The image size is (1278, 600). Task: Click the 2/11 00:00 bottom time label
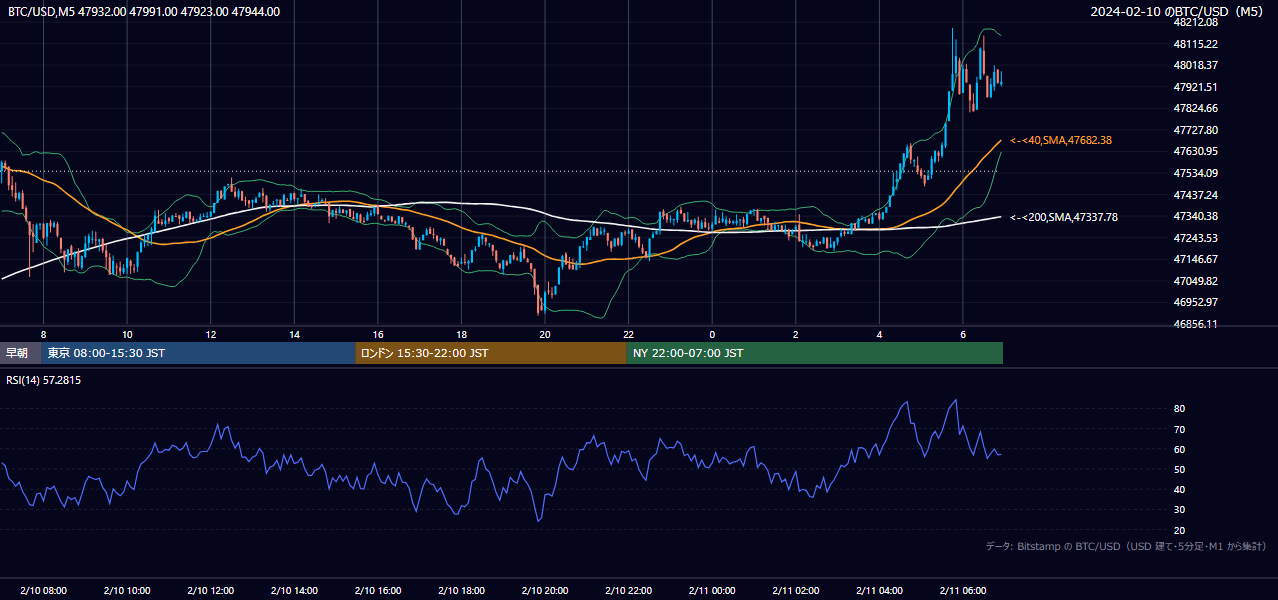point(712,590)
